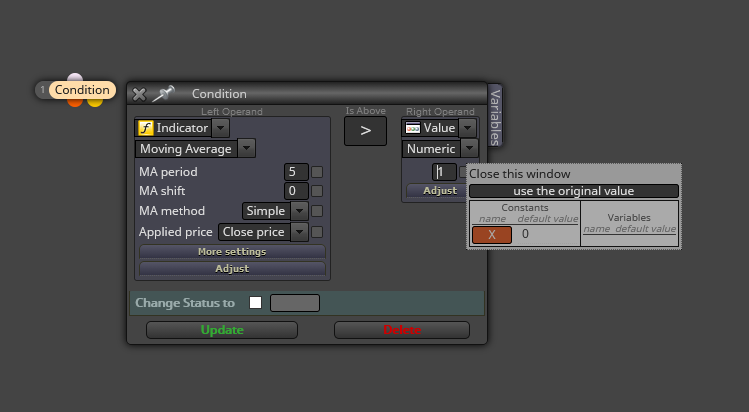This screenshot has width=749, height=412.
Task: Select the constant named X
Action: pyautogui.click(x=492, y=235)
